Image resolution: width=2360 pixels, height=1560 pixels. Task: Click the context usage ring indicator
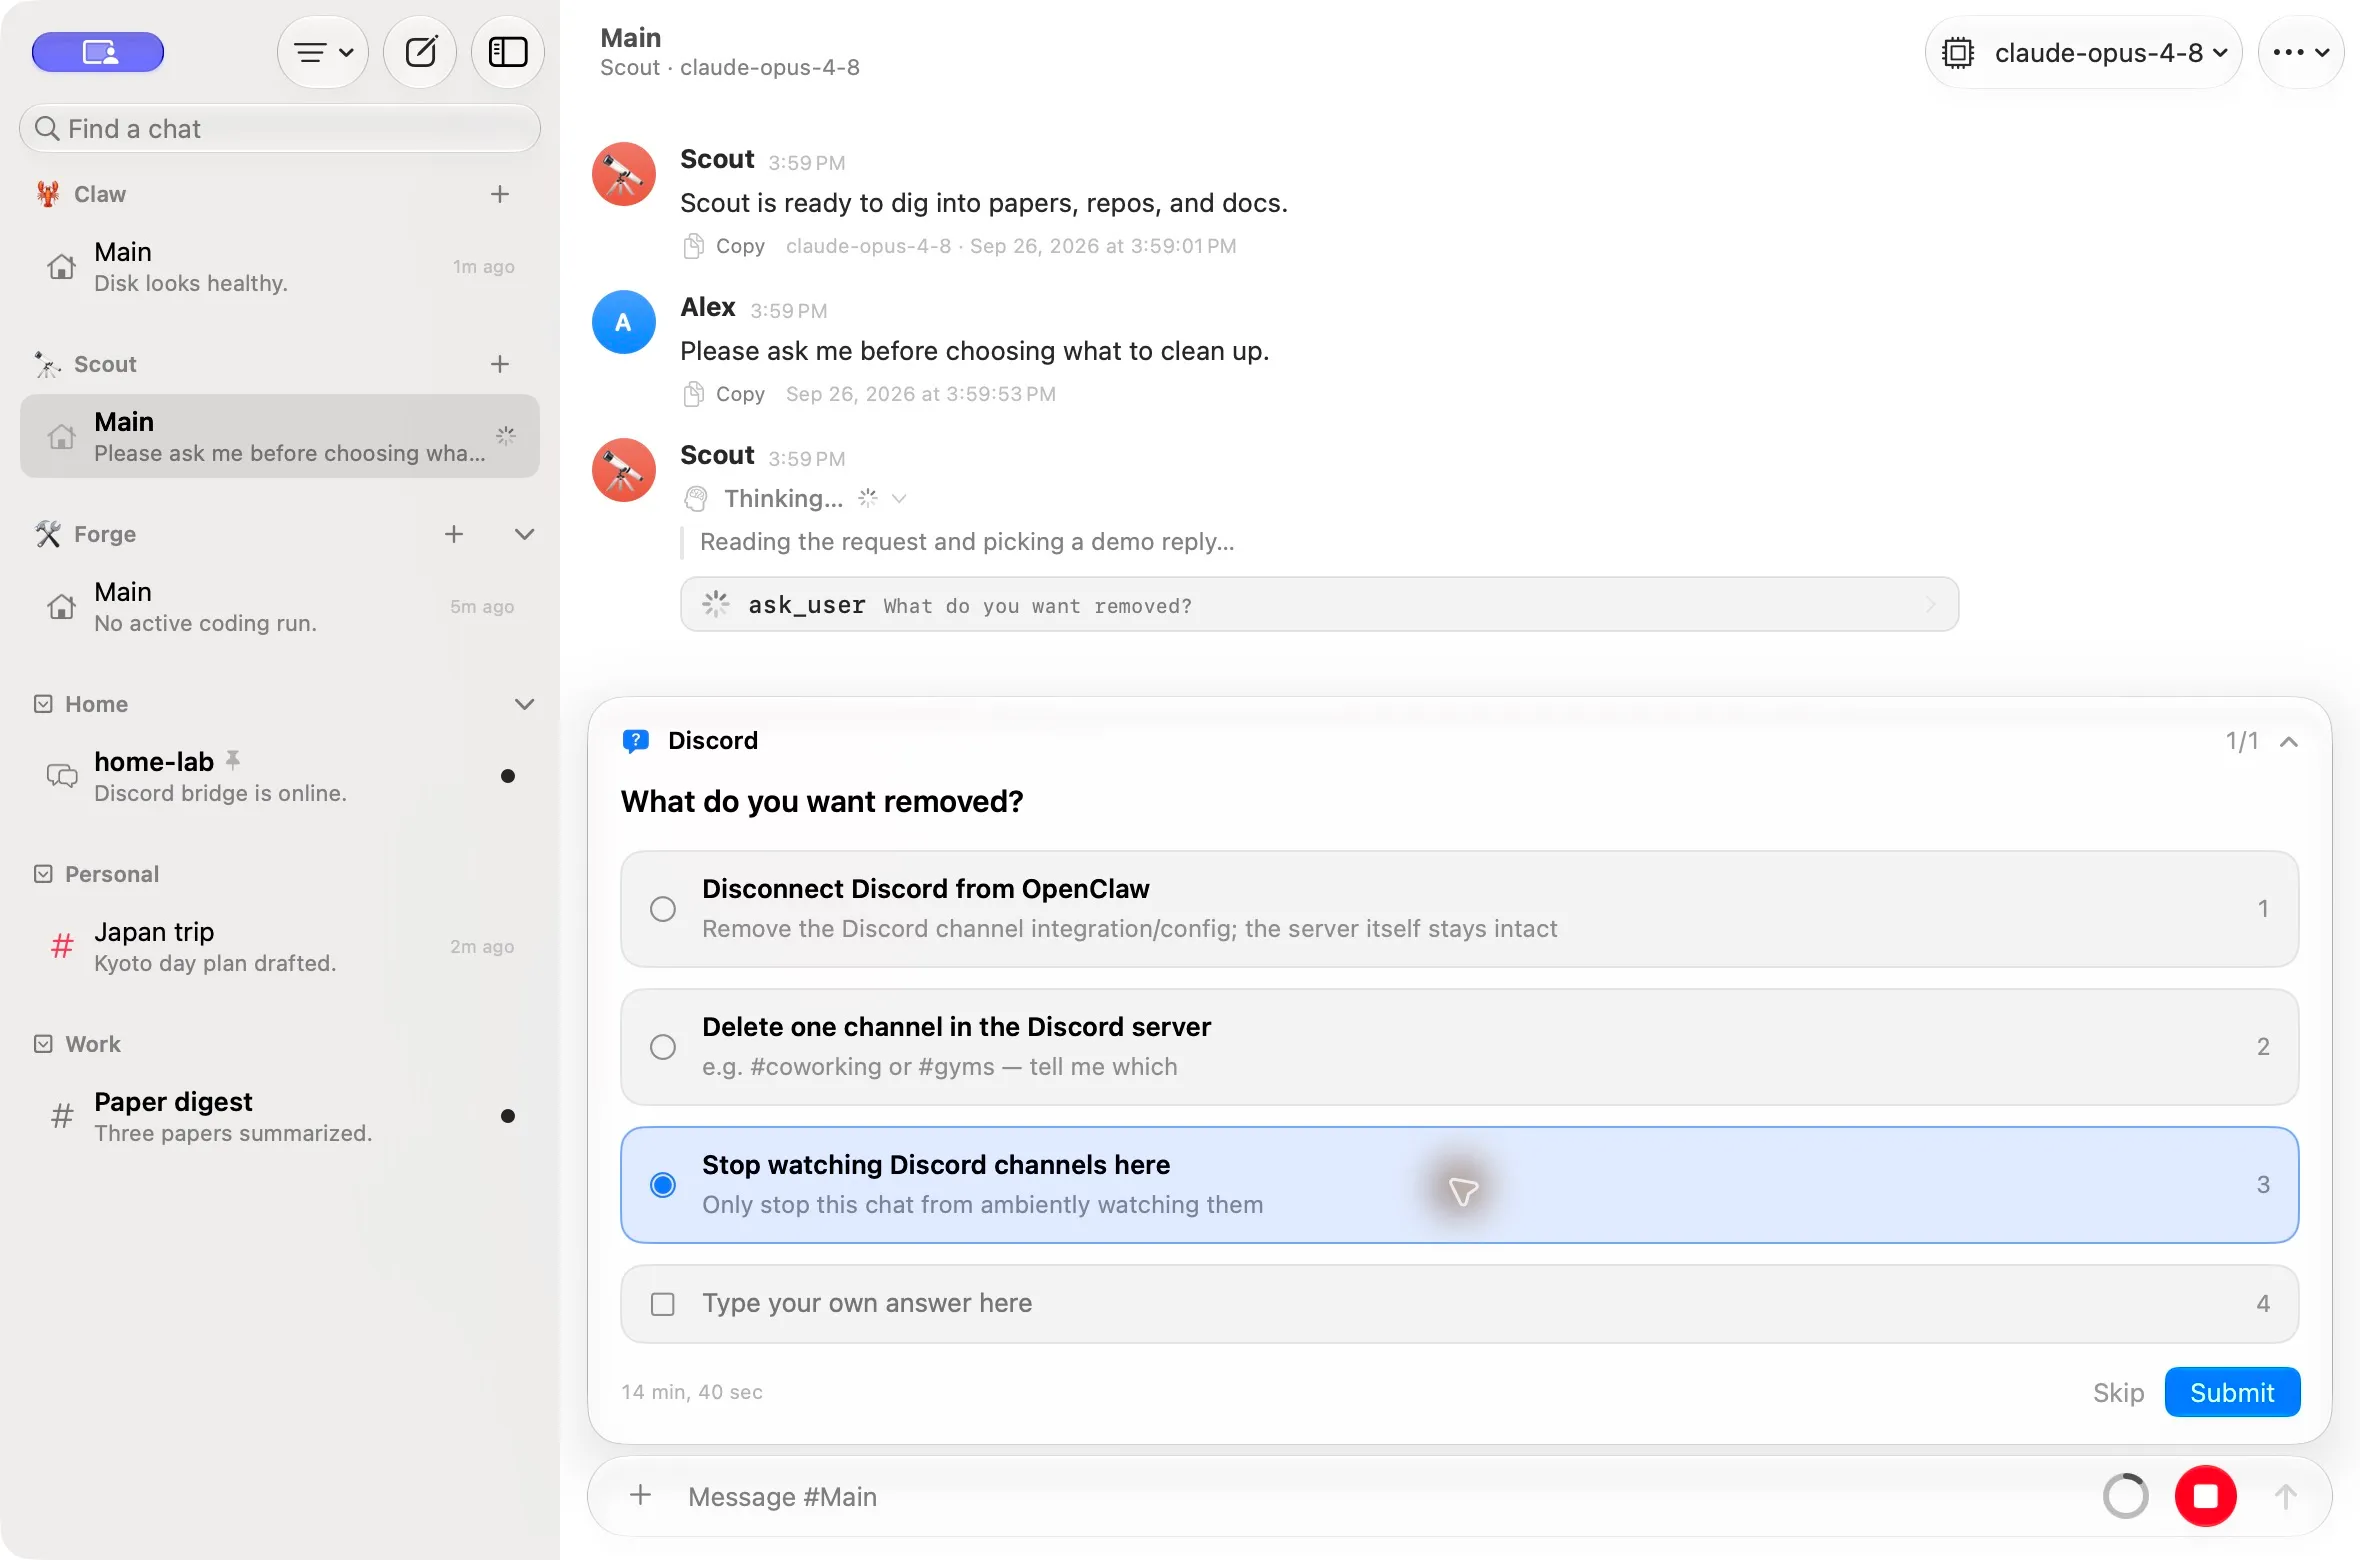click(2125, 1496)
